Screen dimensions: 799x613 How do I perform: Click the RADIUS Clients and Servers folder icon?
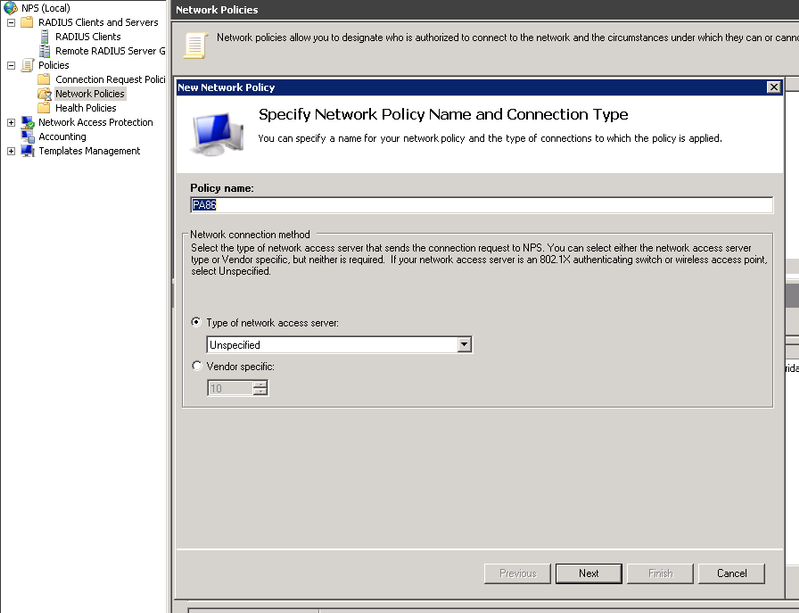pos(27,22)
